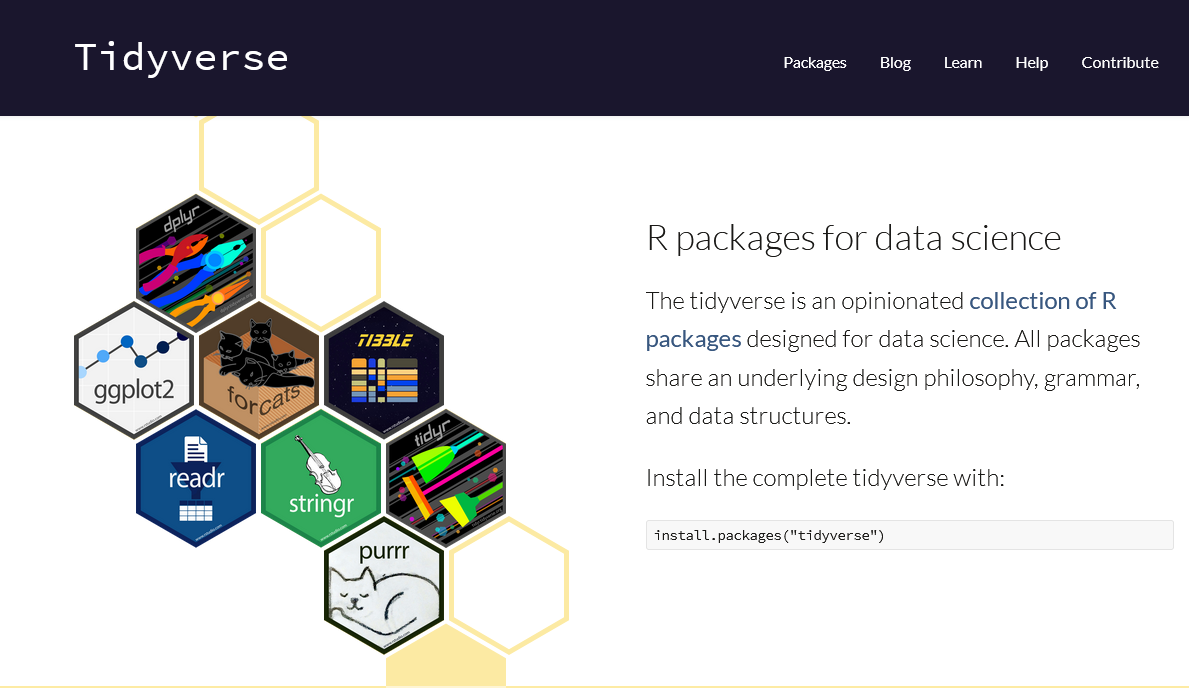The width and height of the screenshot is (1189, 688).
Task: Visit the Contribute page
Action: click(x=1119, y=62)
